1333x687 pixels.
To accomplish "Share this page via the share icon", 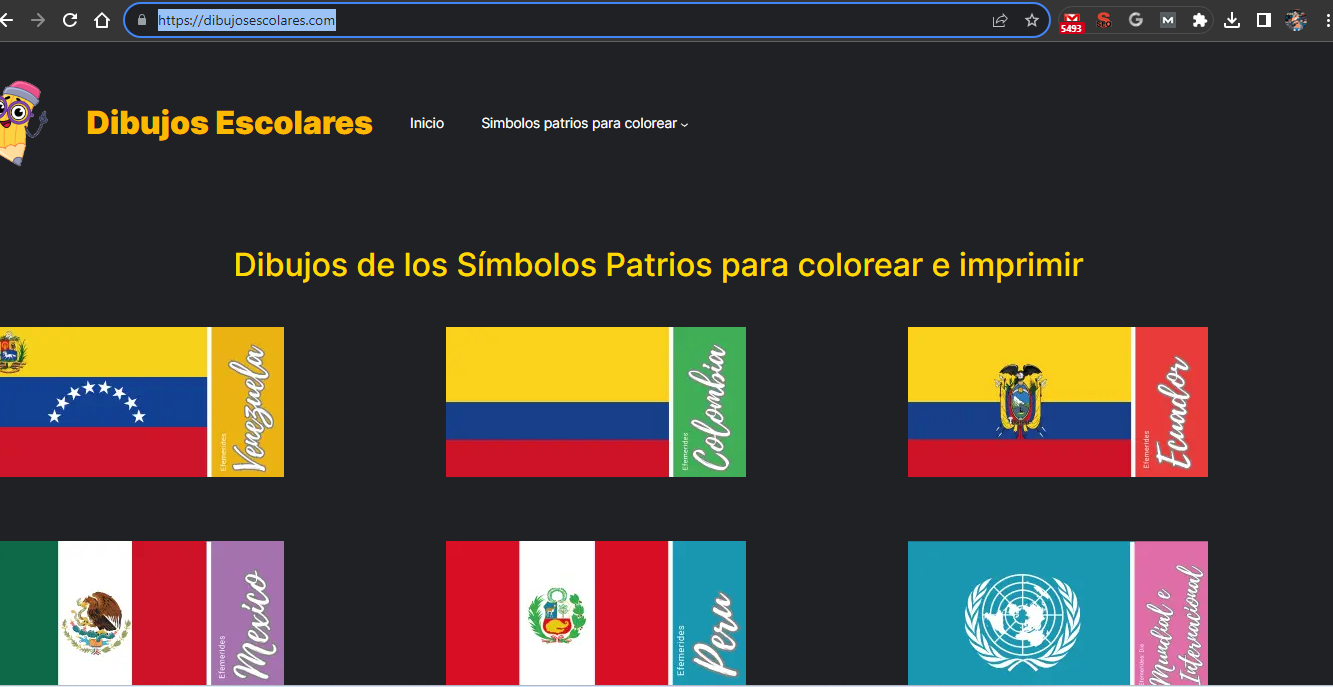I will click(x=999, y=20).
